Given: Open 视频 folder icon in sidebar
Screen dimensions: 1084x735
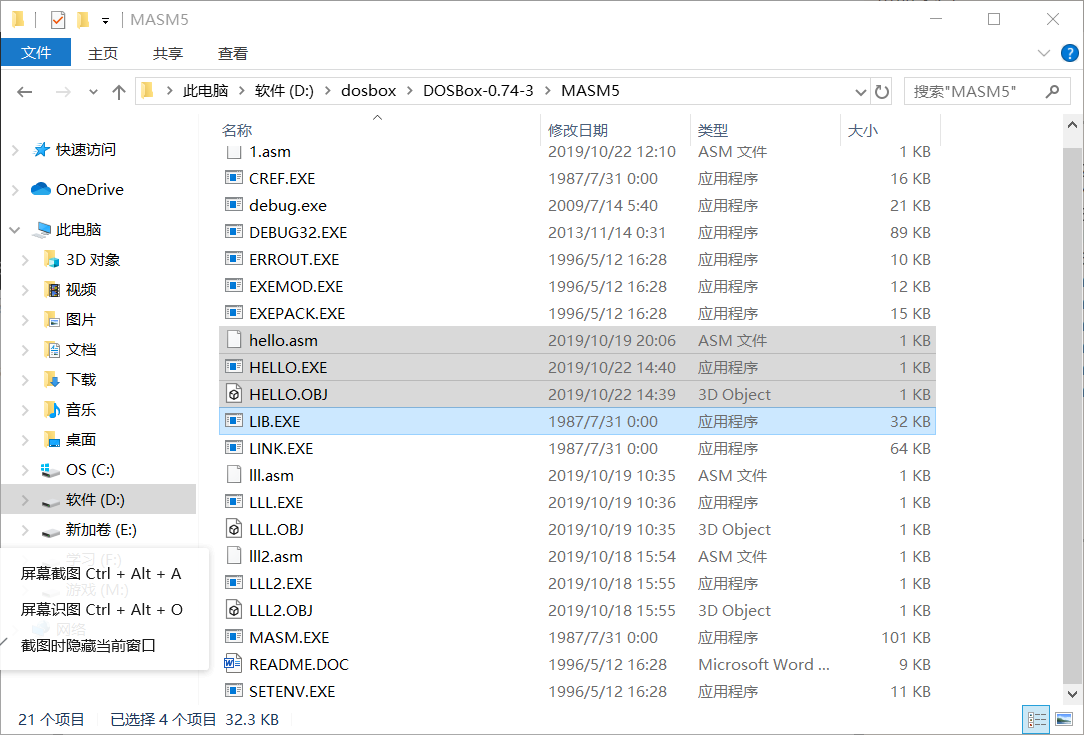Looking at the screenshot, I should pyautogui.click(x=51, y=290).
